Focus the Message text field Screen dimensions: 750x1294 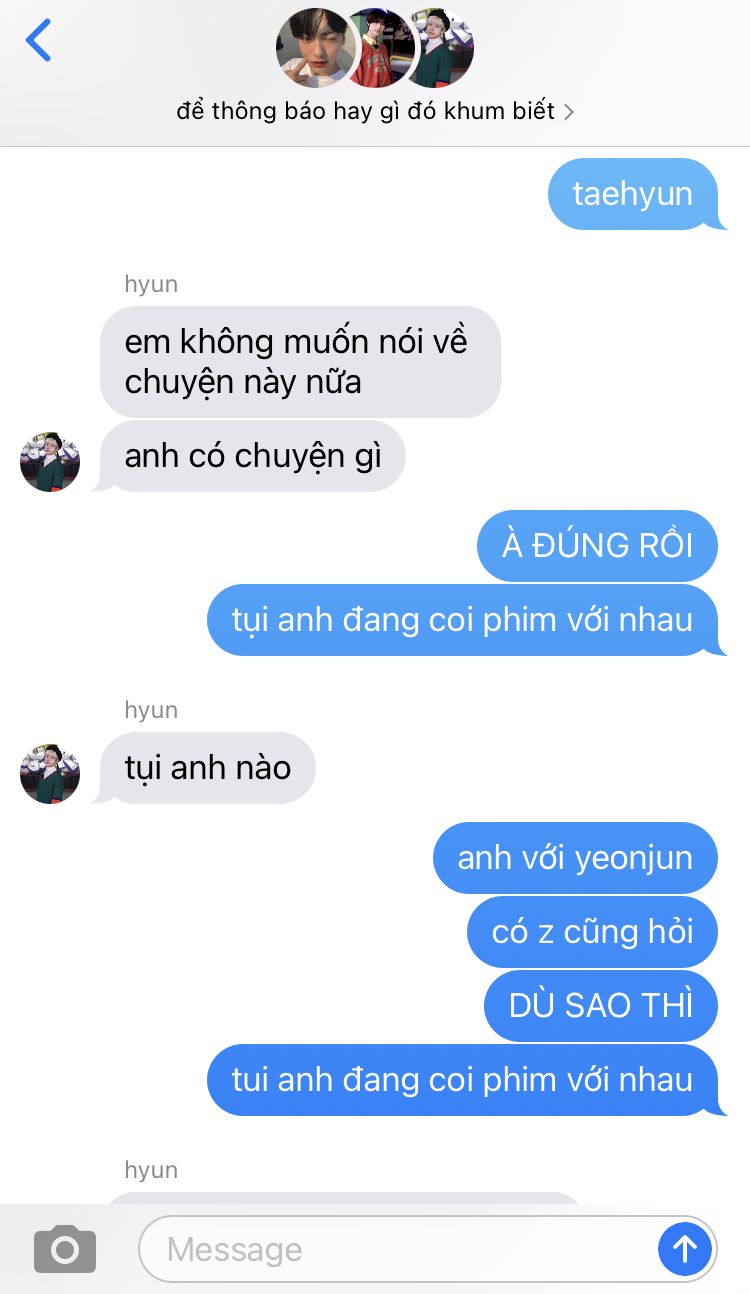tap(397, 1249)
